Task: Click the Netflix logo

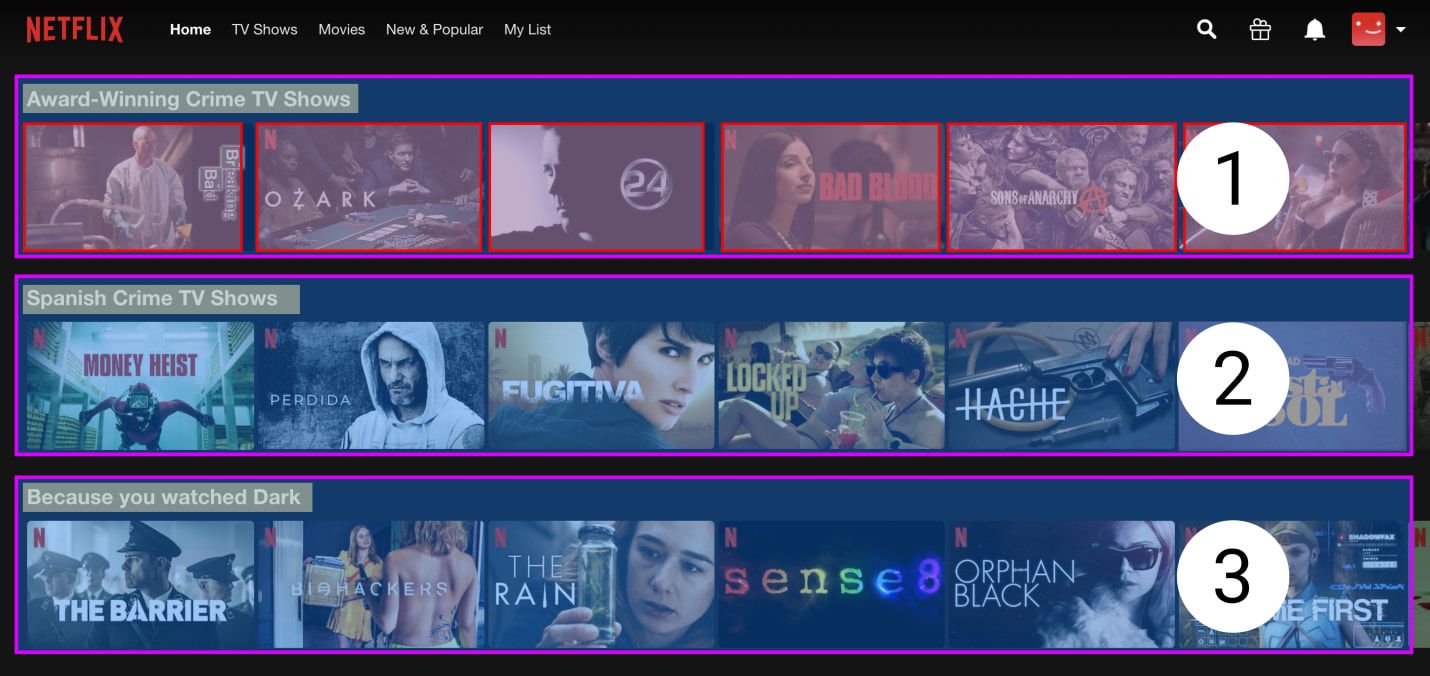Action: click(75, 30)
